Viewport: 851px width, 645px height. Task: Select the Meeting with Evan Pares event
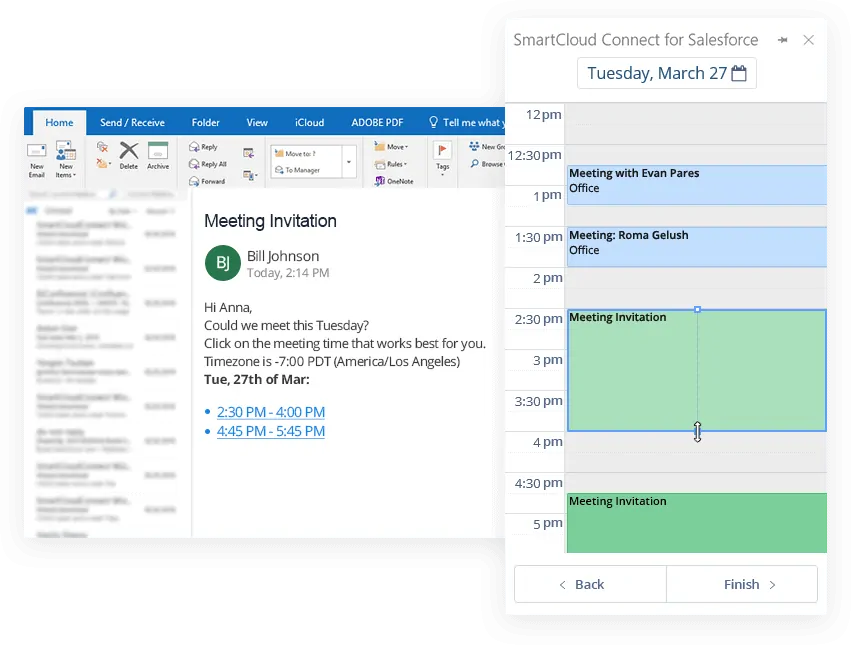tap(697, 185)
